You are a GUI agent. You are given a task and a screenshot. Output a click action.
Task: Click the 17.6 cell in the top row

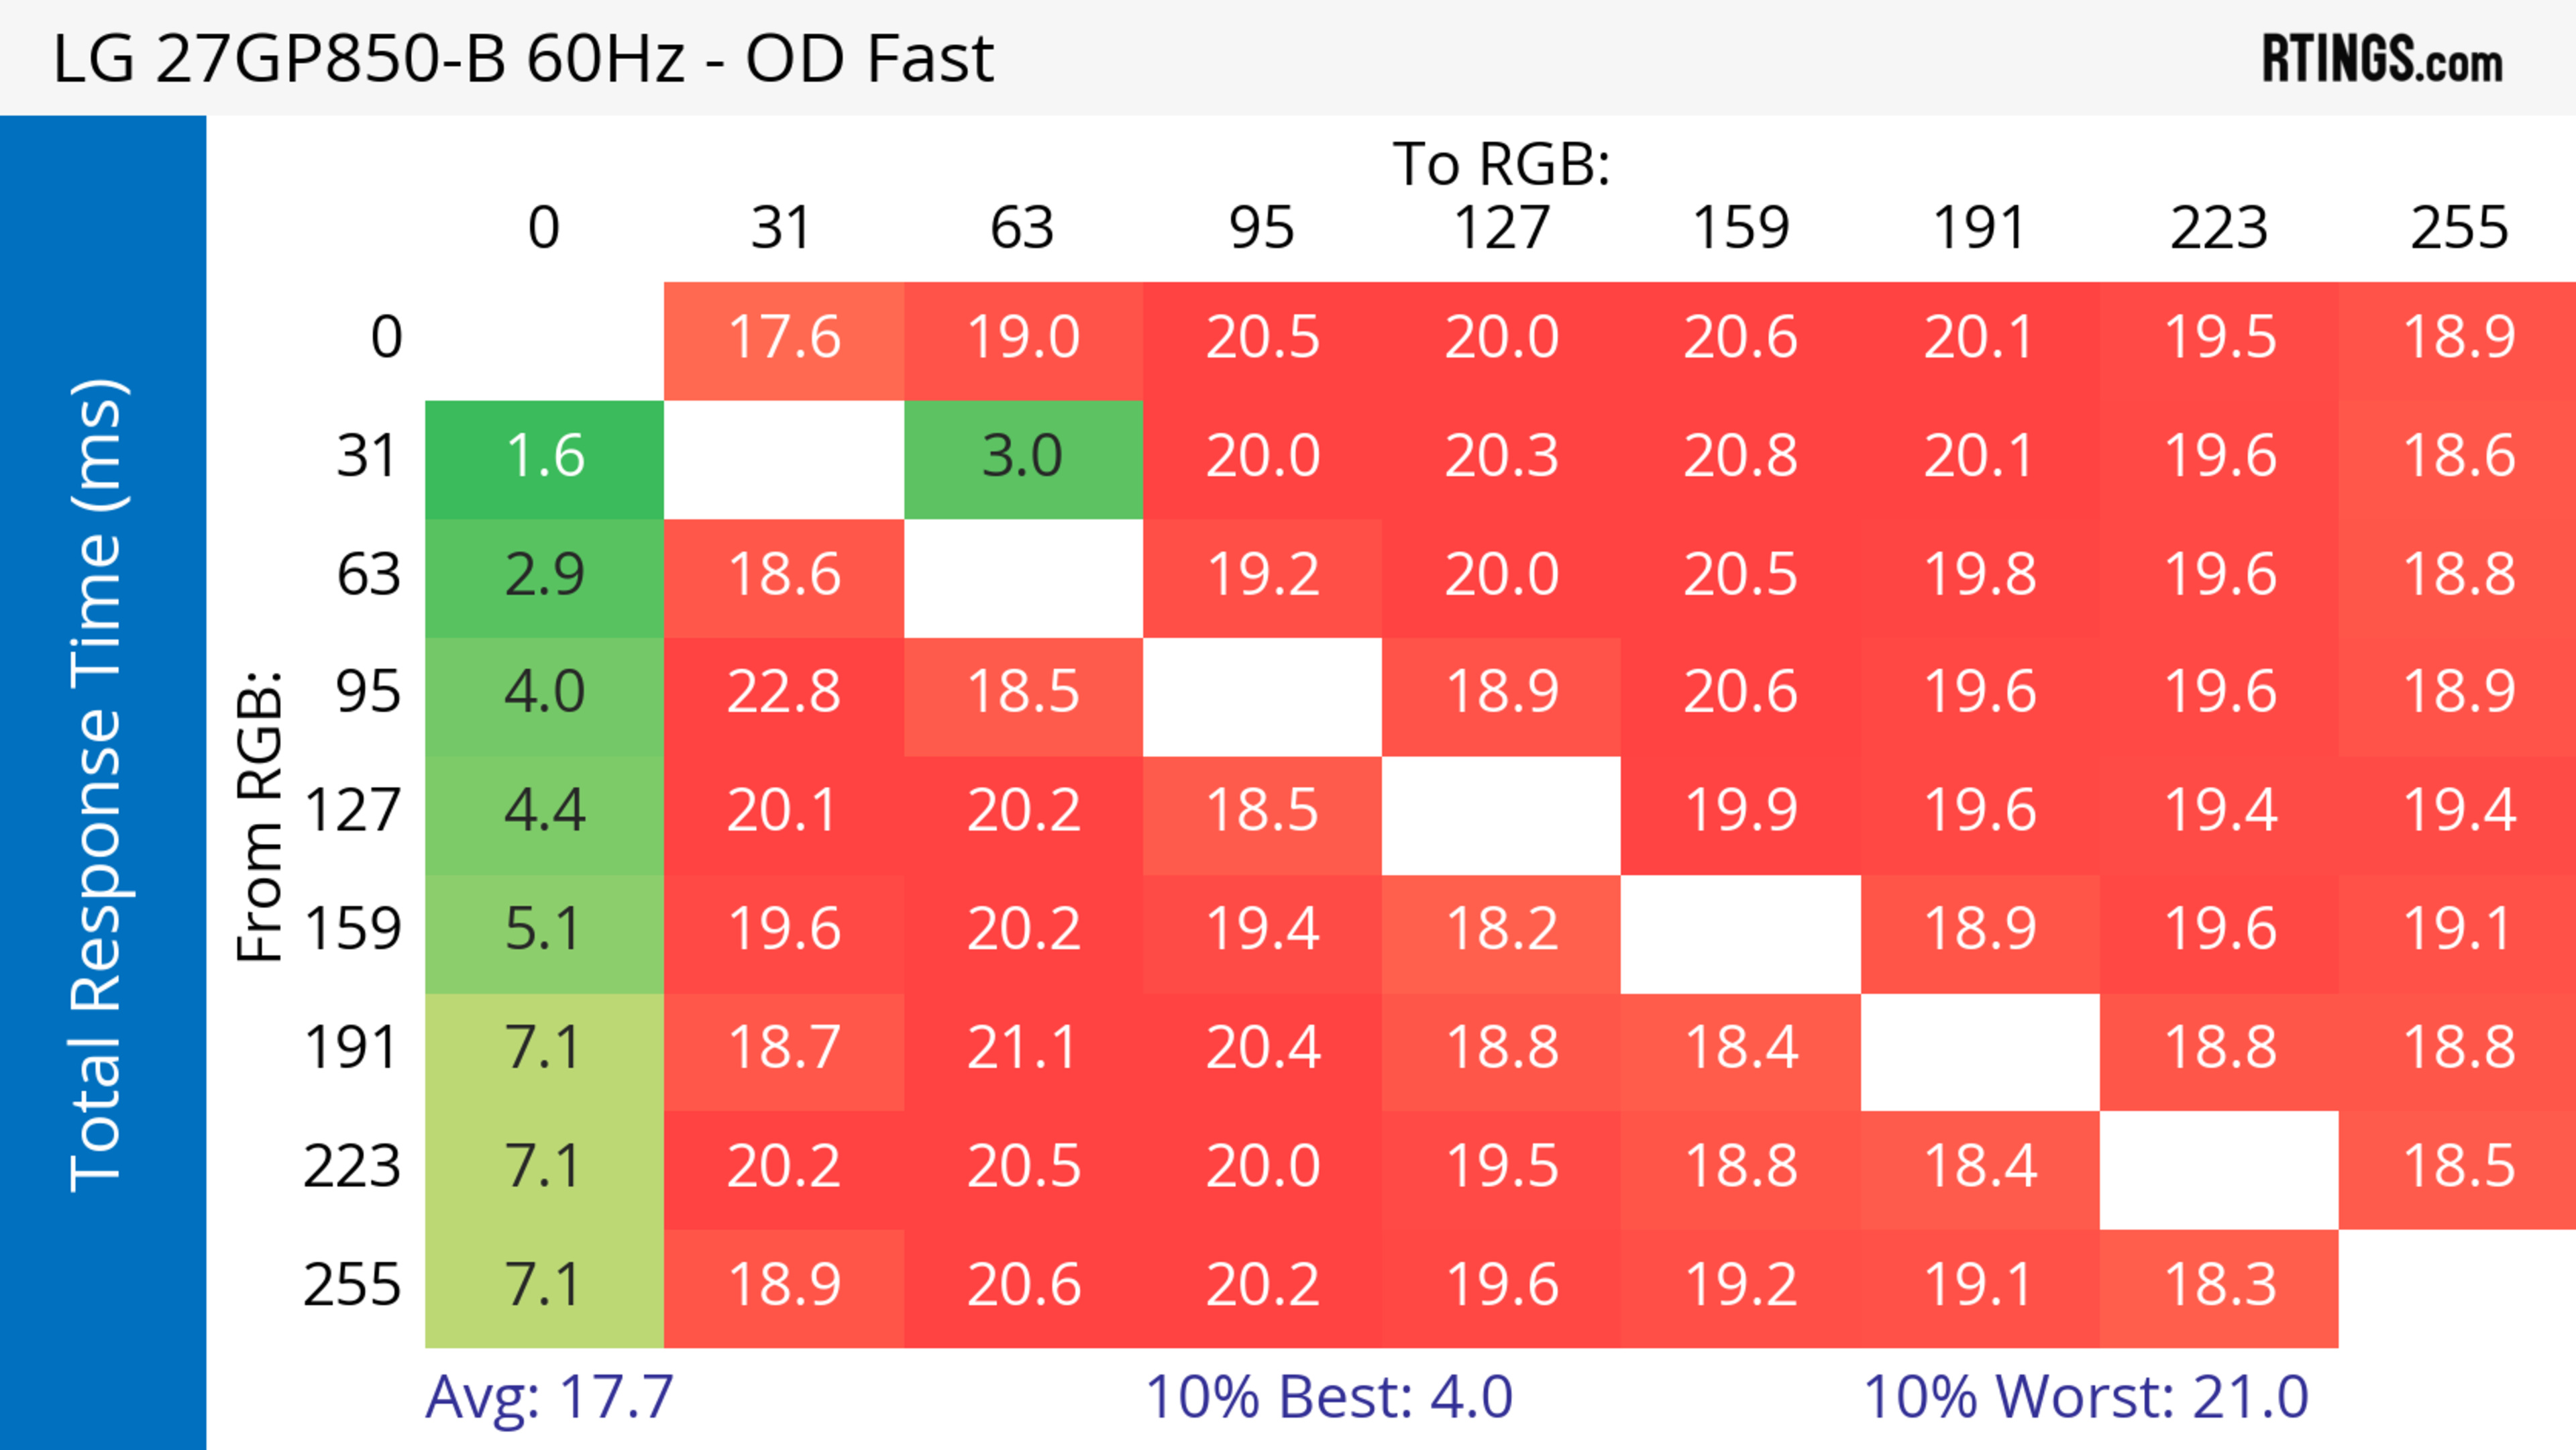(783, 338)
